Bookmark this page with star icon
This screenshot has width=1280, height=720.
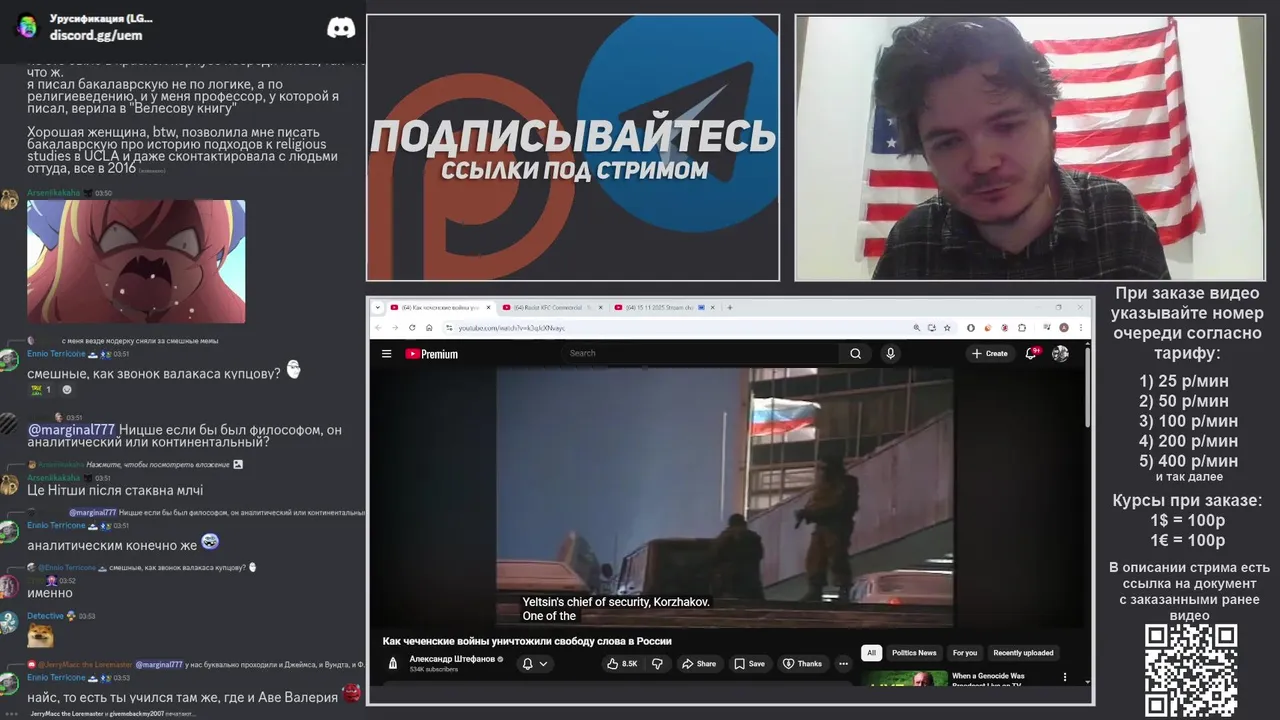[948, 328]
